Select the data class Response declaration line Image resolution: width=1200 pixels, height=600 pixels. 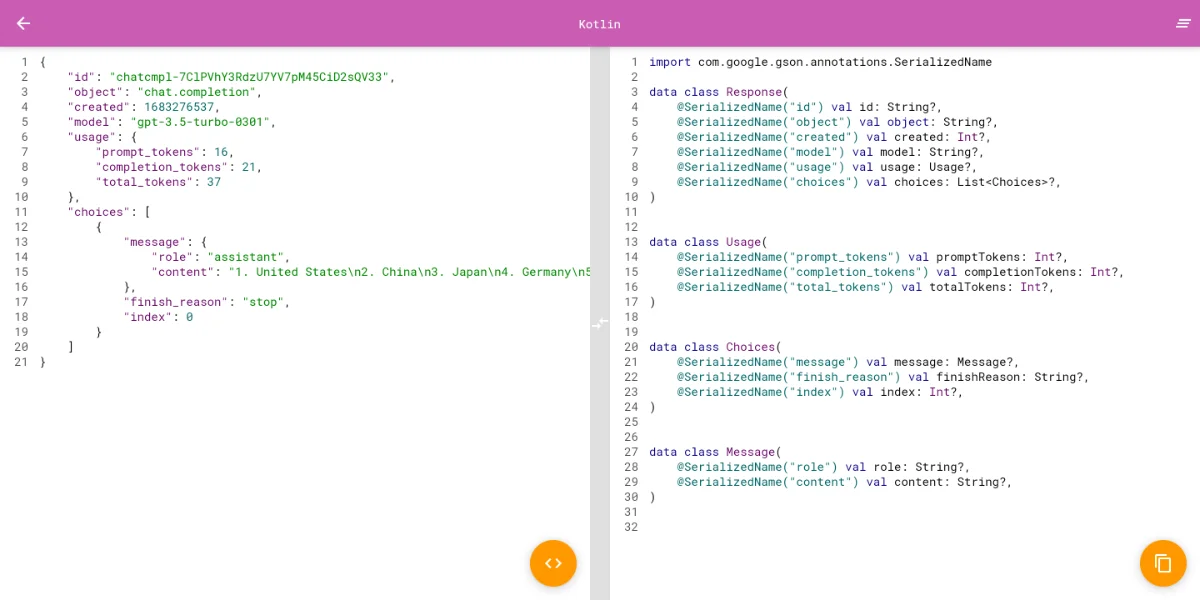pyautogui.click(x=720, y=91)
